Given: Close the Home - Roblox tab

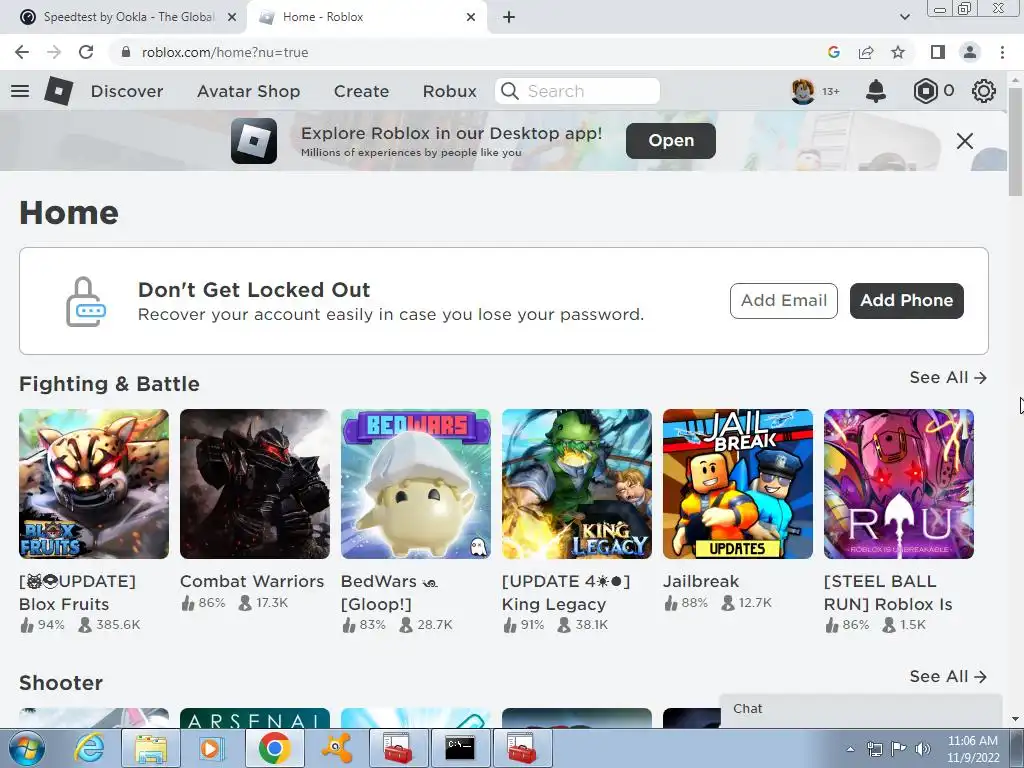Looking at the screenshot, I should pyautogui.click(x=471, y=18).
